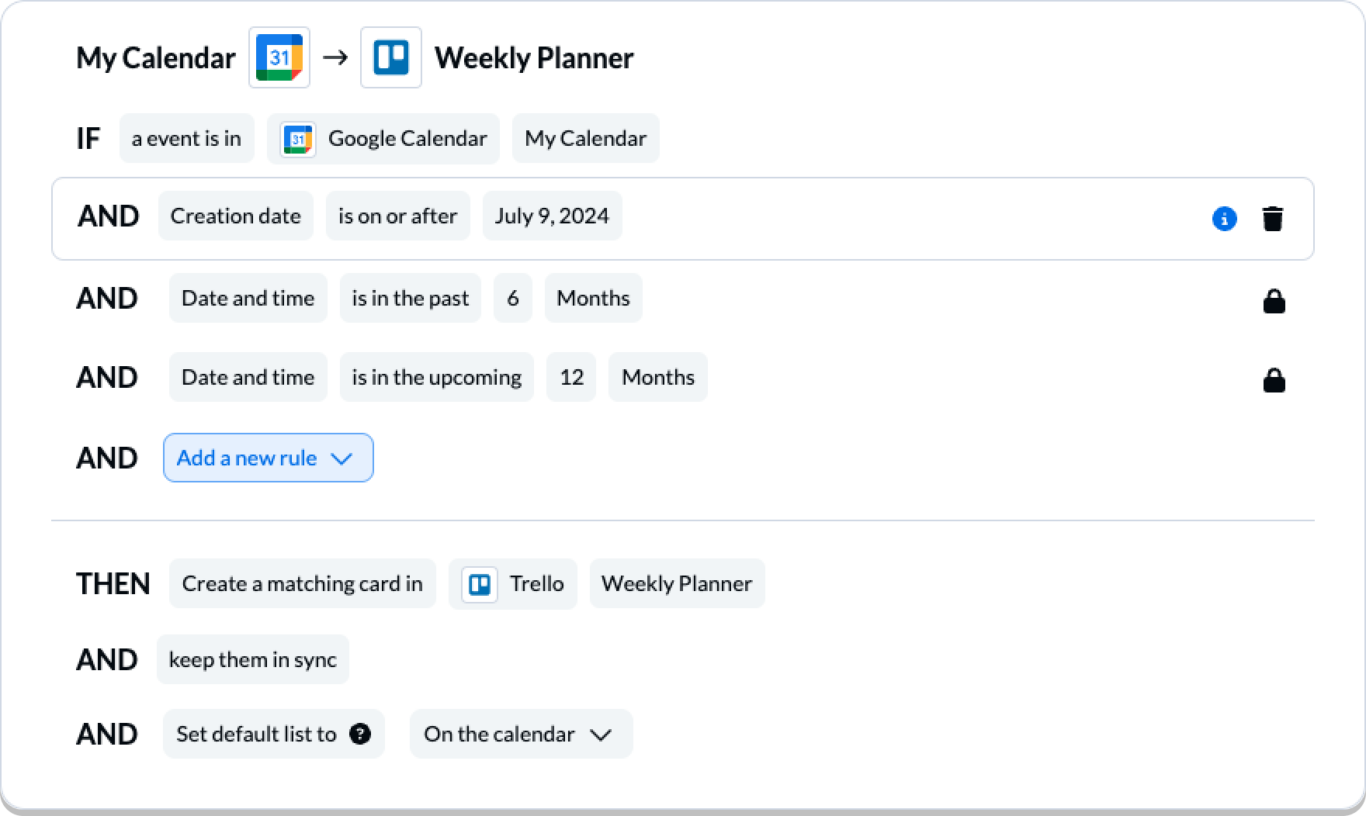
Task: Click the 'is in the upcoming' condition chip
Action: [x=437, y=377]
